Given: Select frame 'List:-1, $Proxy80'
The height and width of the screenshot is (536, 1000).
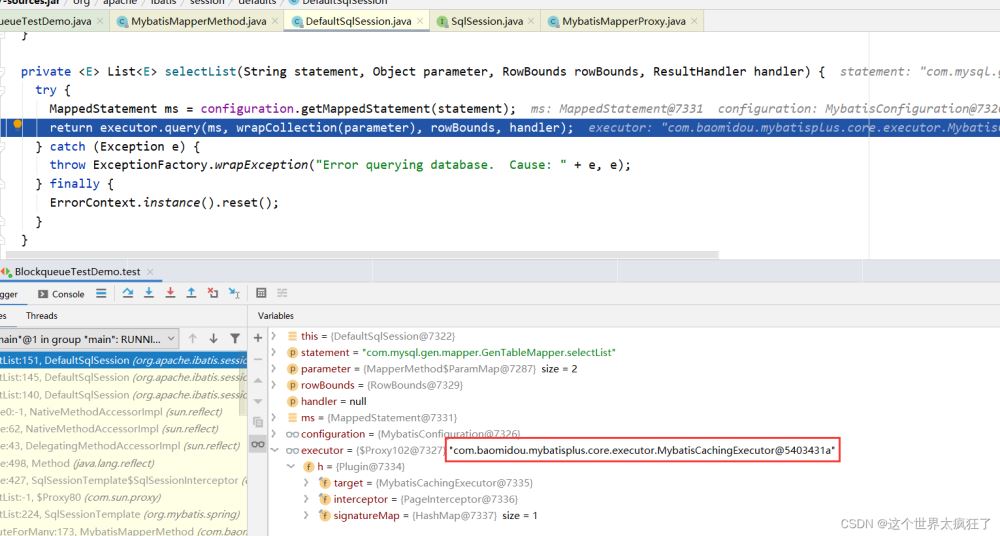Looking at the screenshot, I should (123, 497).
